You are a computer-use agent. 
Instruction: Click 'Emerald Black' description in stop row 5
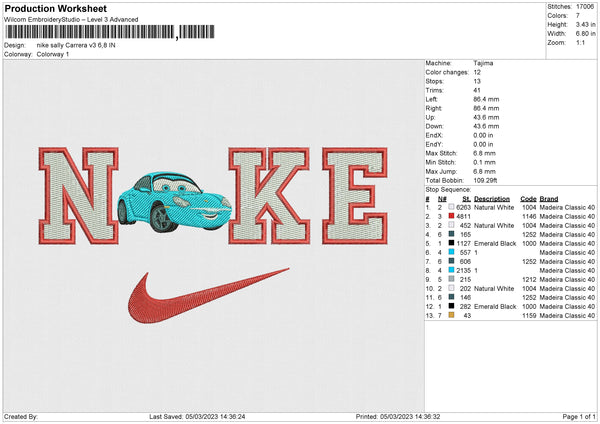pyautogui.click(x=495, y=243)
